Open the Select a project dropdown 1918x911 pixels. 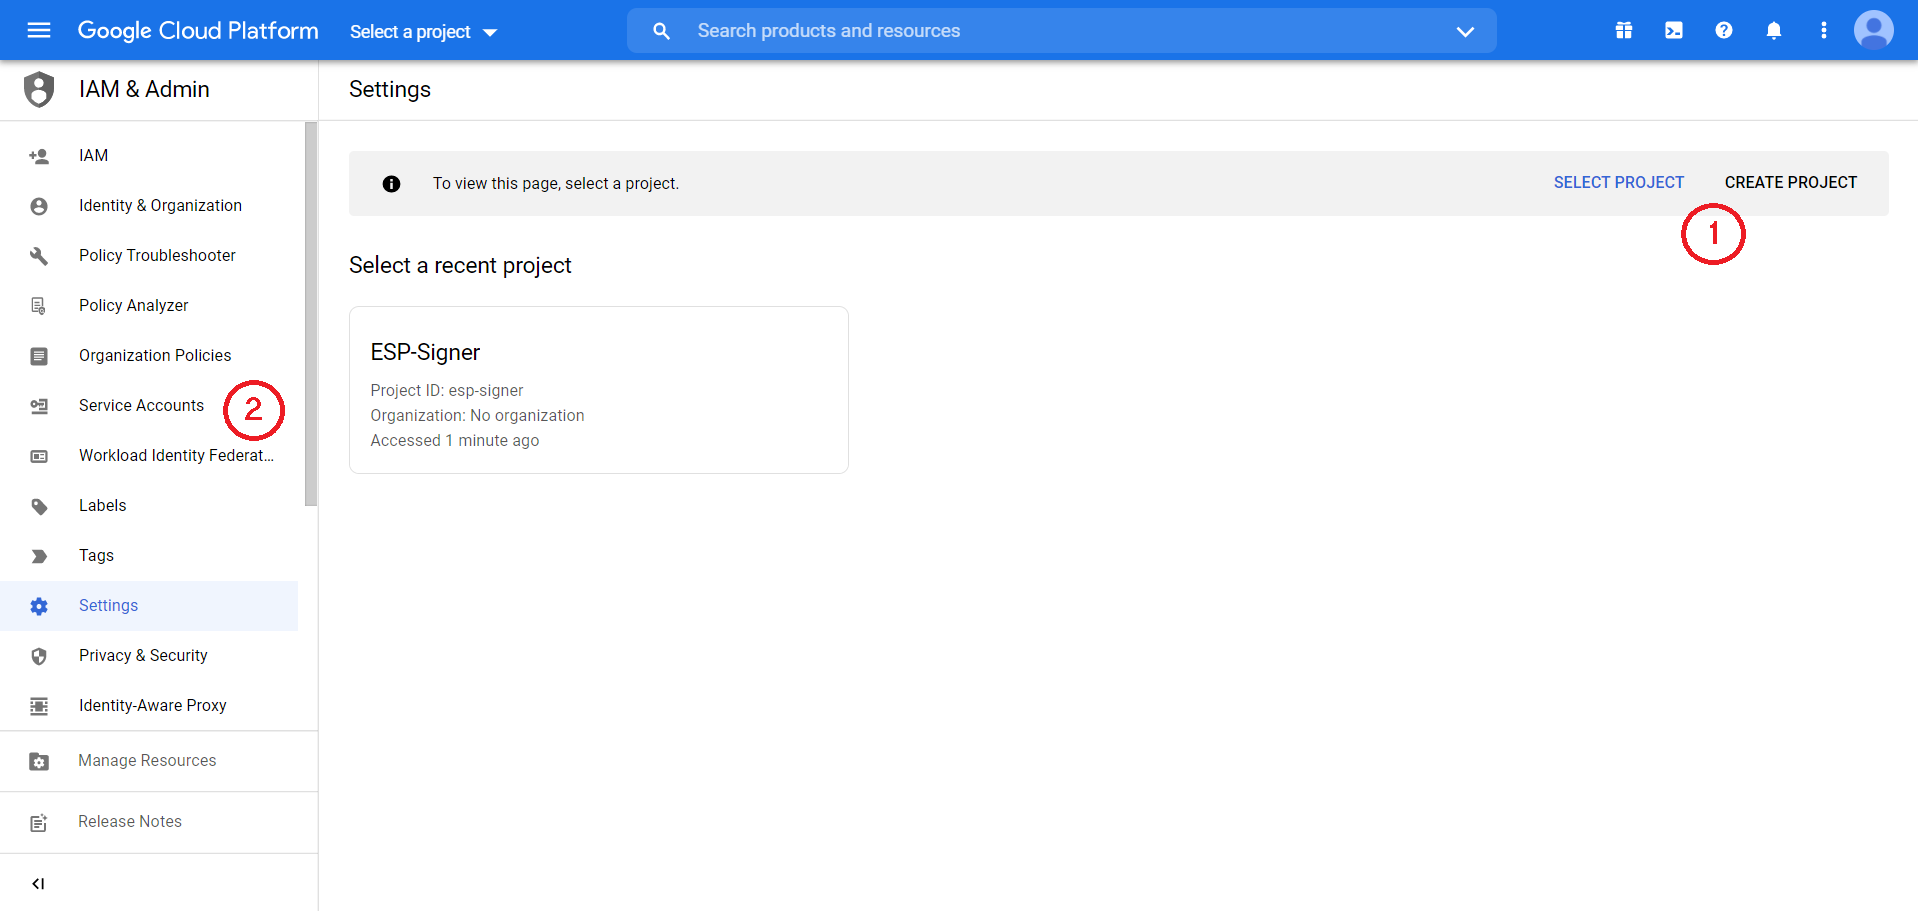(x=424, y=32)
